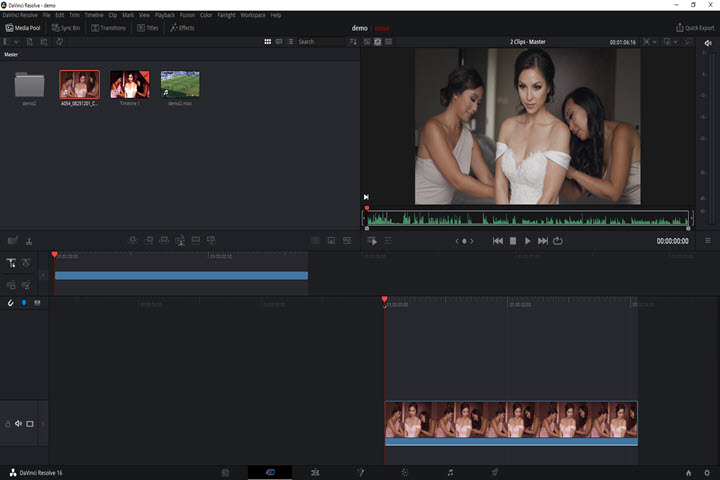Jump to next clip with fast-forward icon

click(543, 241)
